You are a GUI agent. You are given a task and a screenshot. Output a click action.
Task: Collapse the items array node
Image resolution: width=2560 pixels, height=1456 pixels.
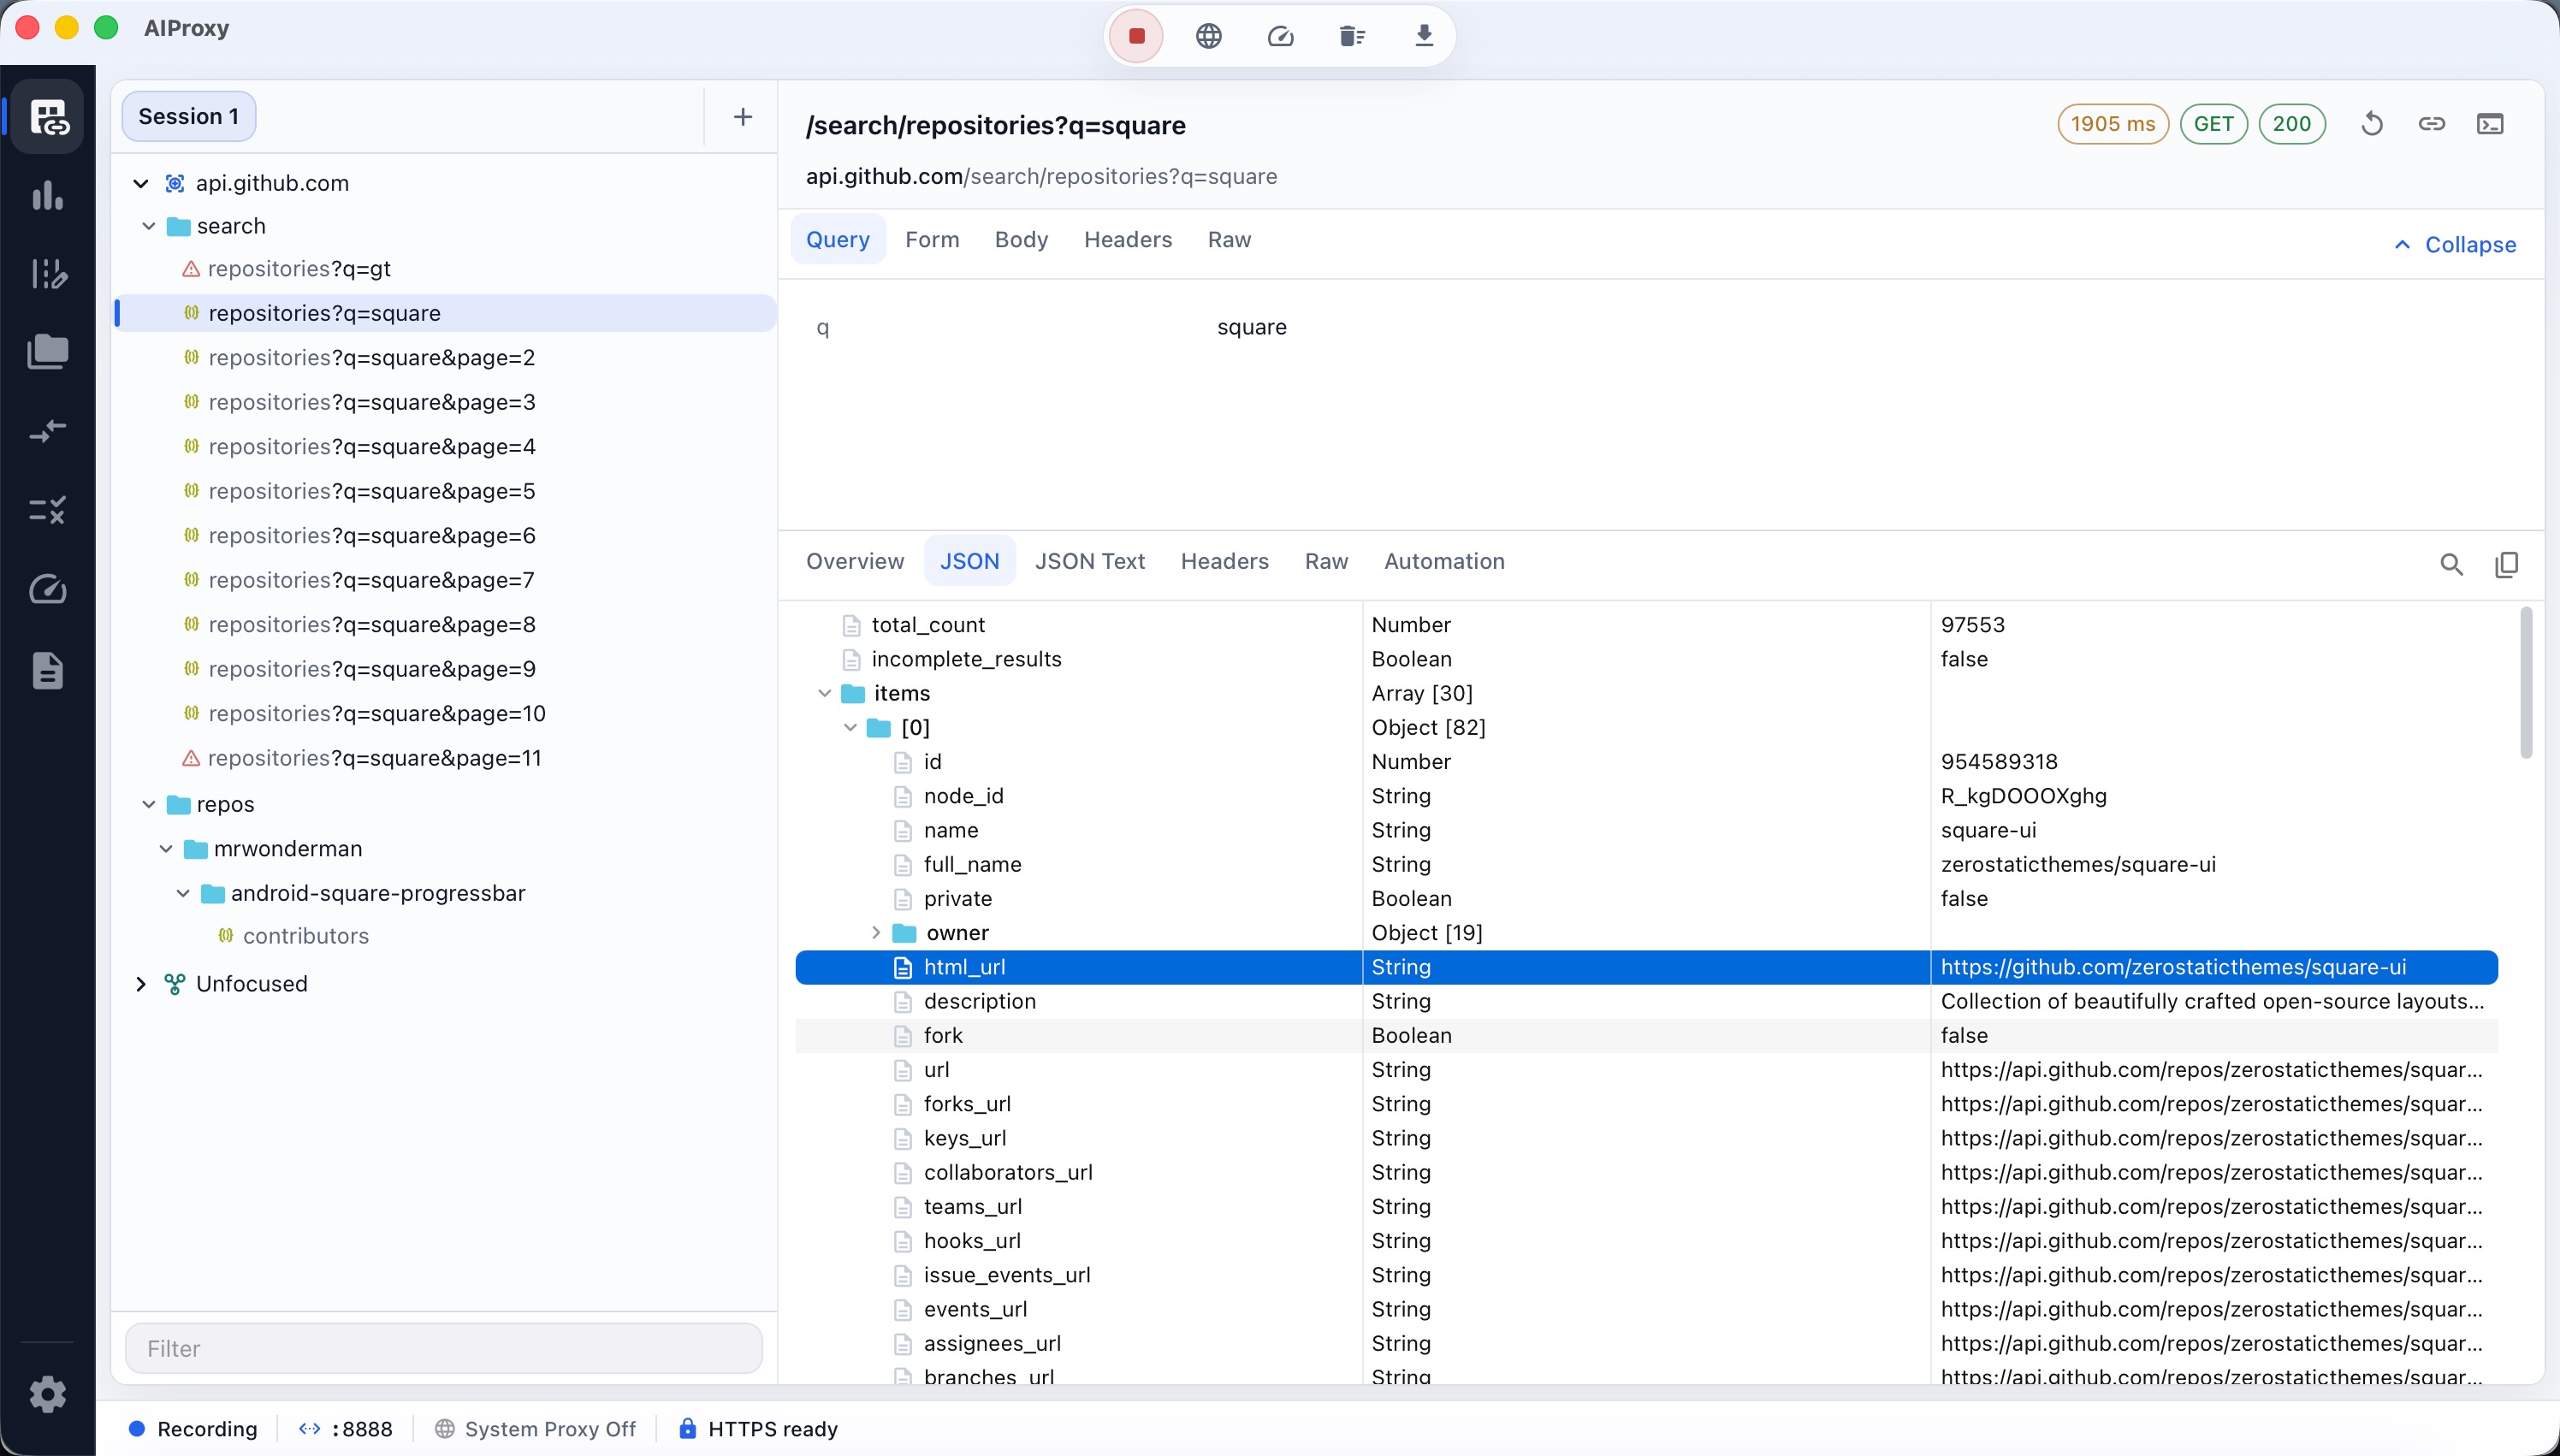click(x=825, y=693)
